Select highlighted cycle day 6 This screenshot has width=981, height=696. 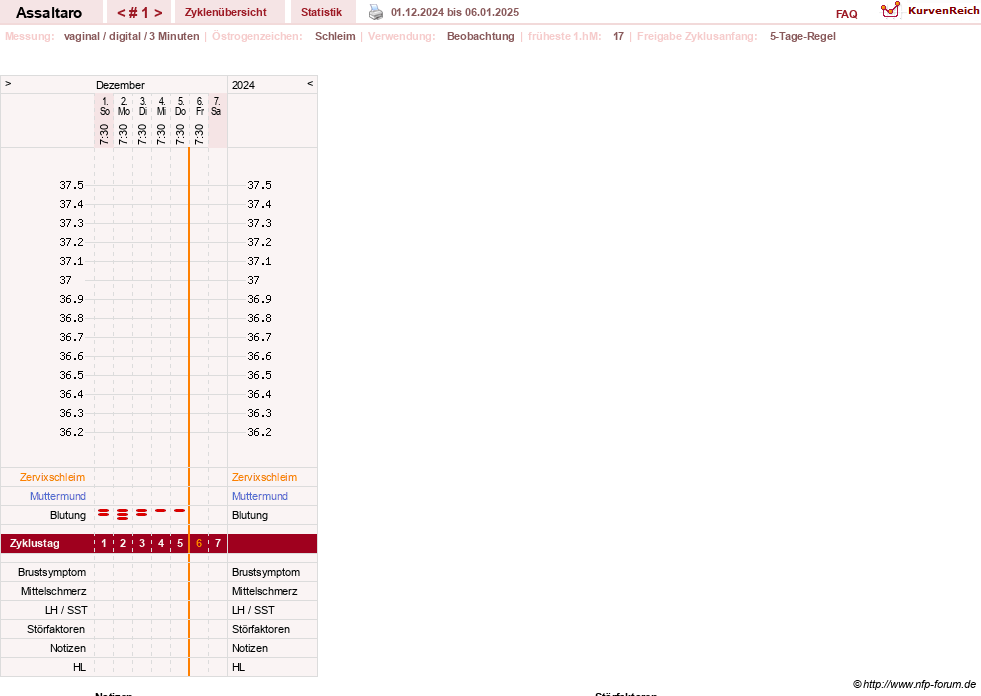tap(199, 543)
